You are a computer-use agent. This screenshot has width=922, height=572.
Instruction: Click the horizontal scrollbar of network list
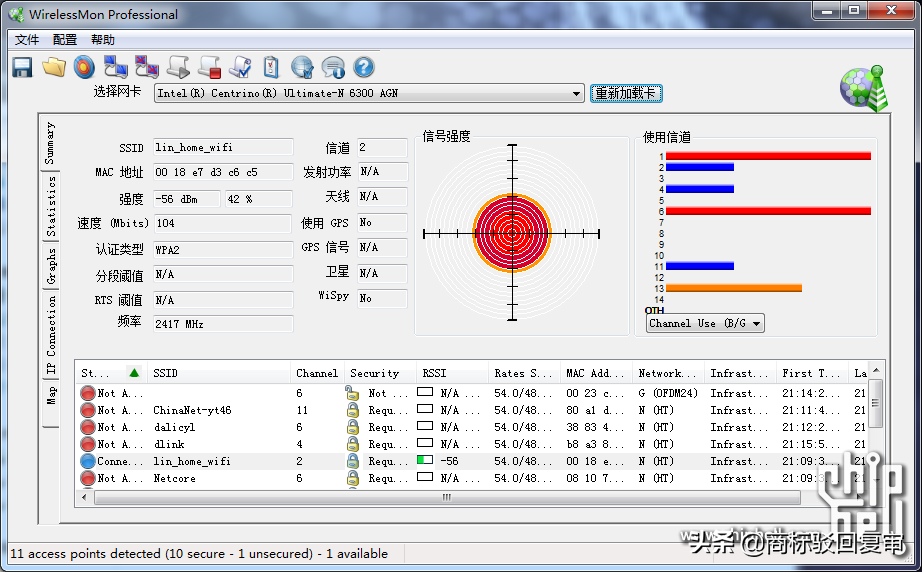click(x=447, y=497)
